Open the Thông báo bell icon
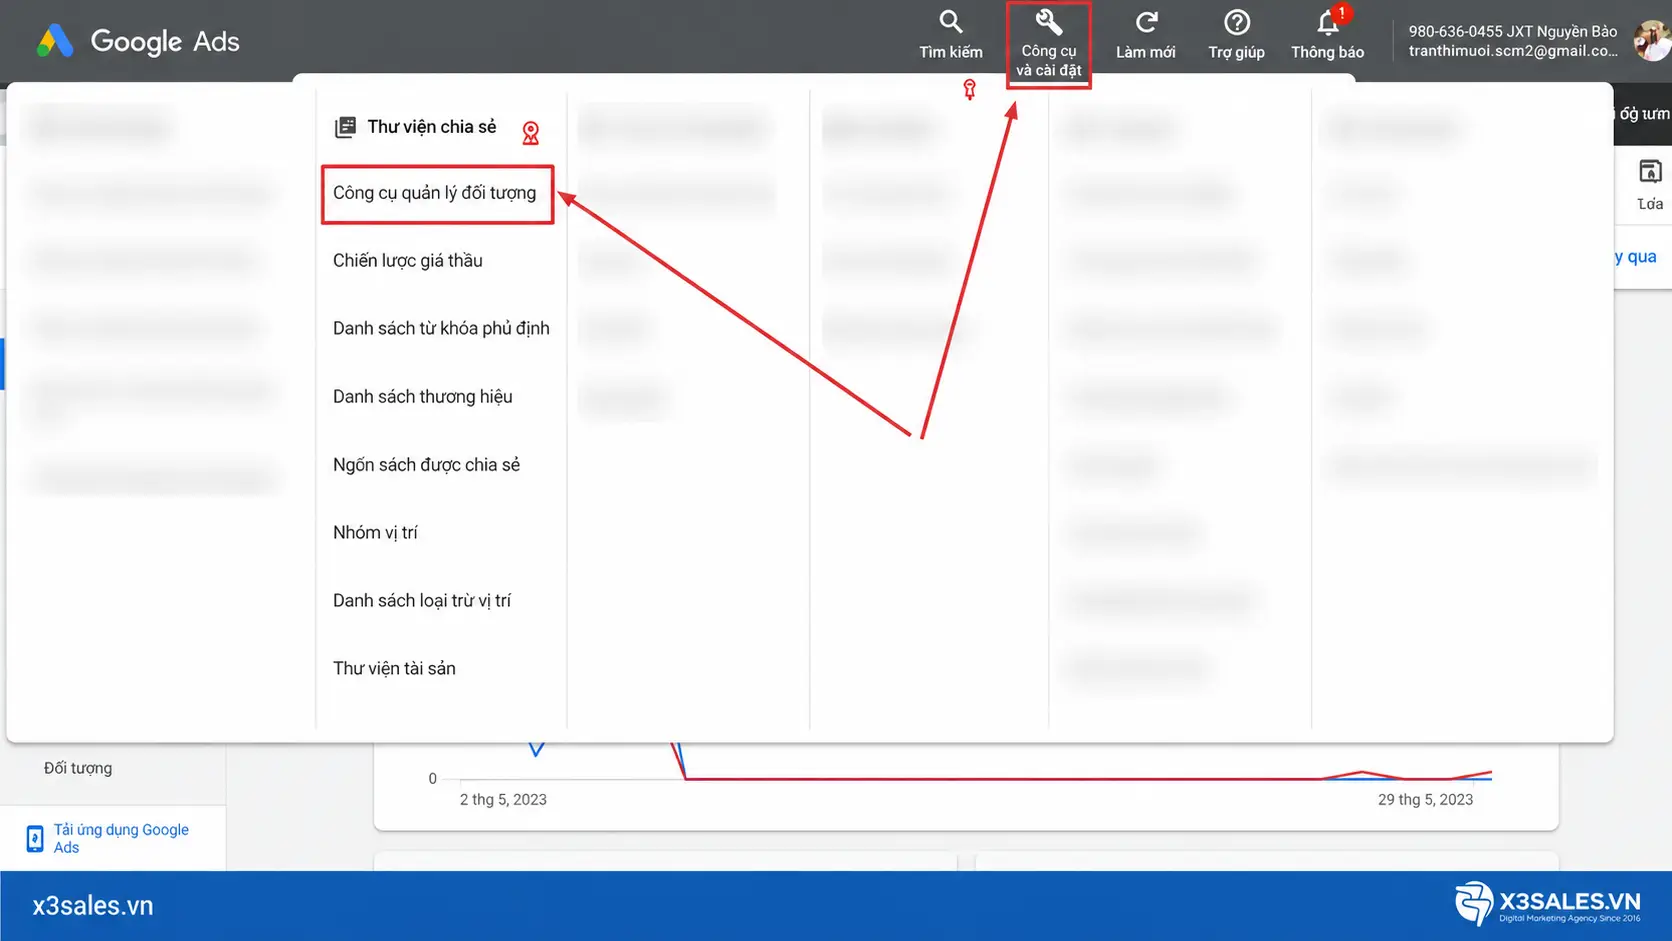The width and height of the screenshot is (1672, 941). click(x=1328, y=22)
